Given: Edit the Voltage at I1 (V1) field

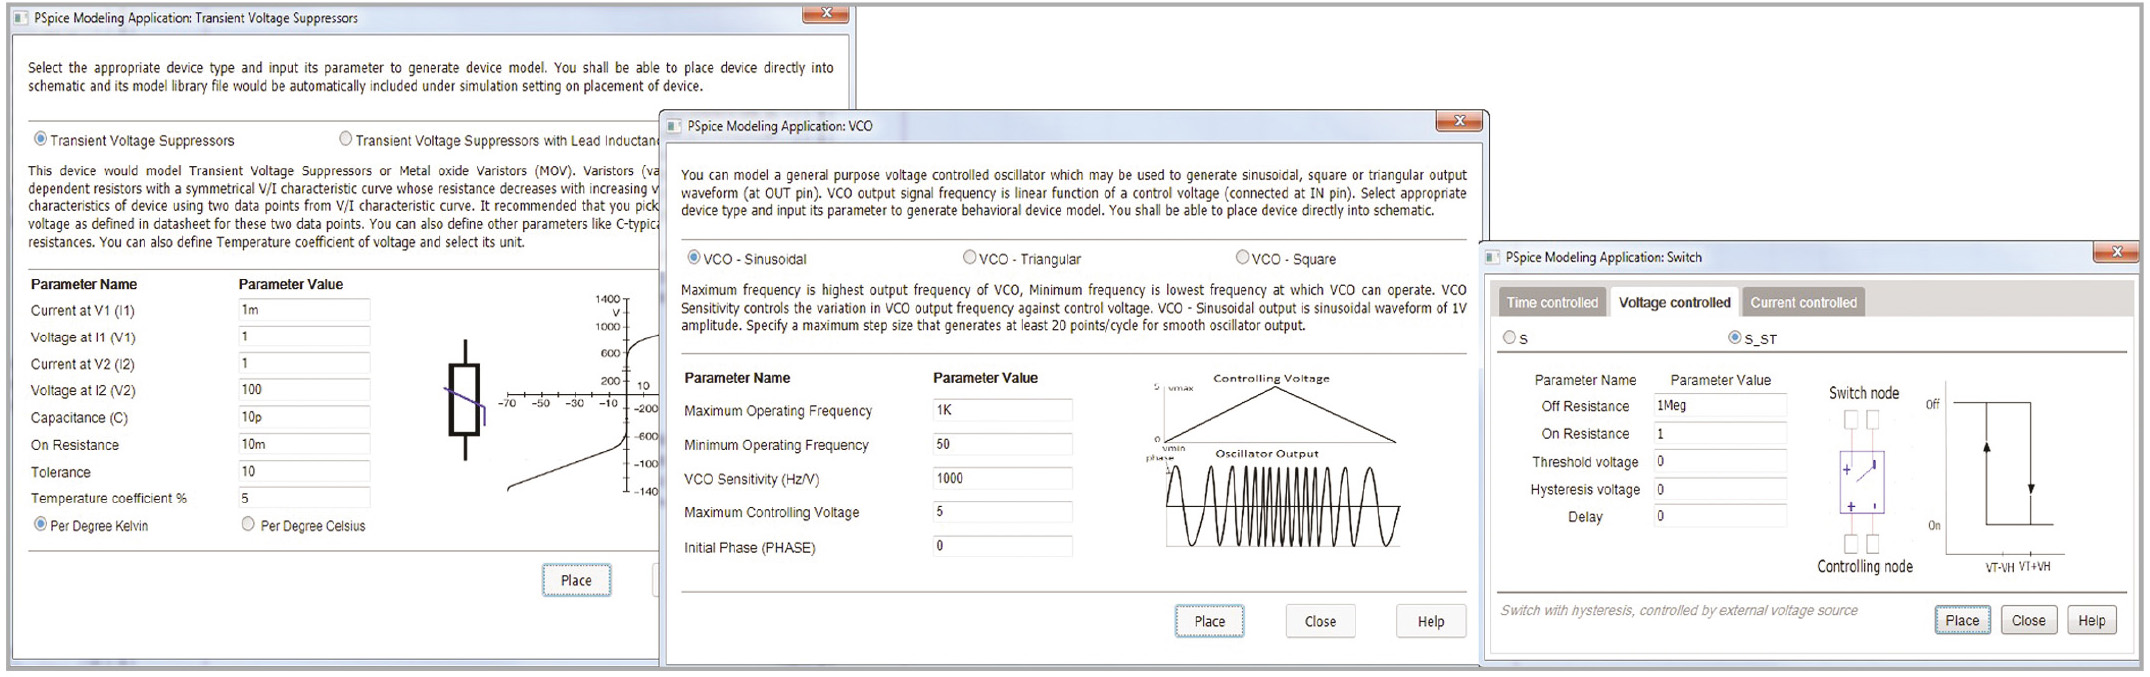Looking at the screenshot, I should (x=304, y=337).
